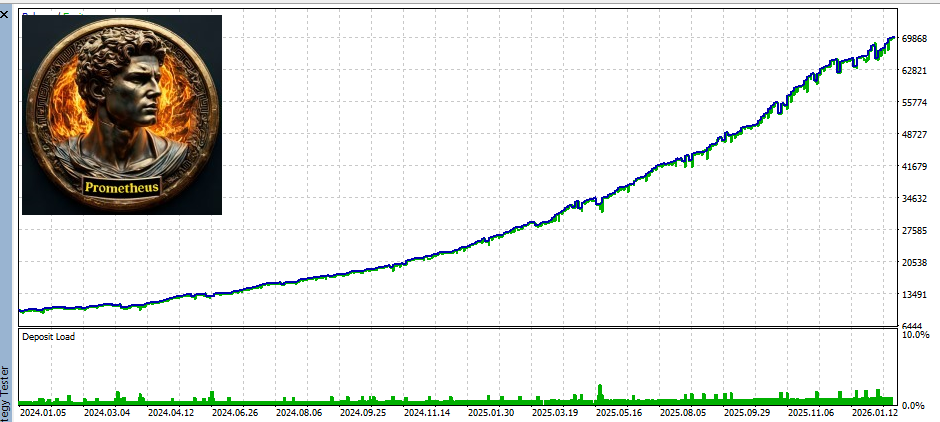The width and height of the screenshot is (940, 422).
Task: Click the 62821 value on the balance axis
Action: tap(915, 70)
